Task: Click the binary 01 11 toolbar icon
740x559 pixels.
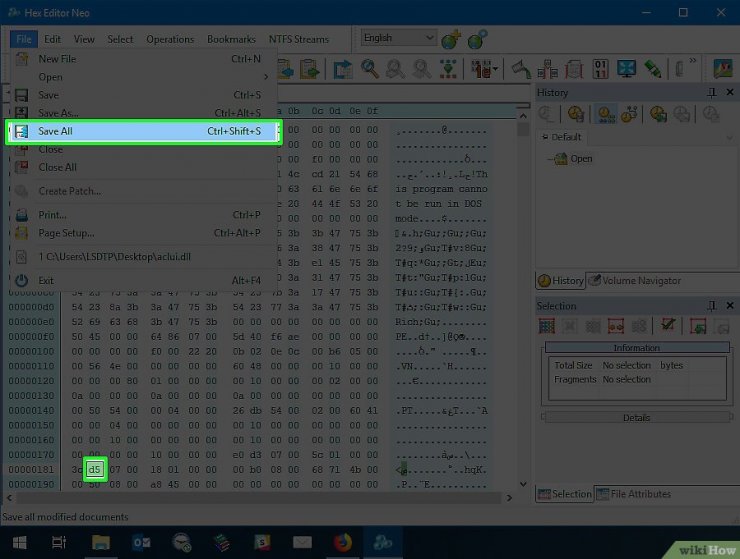Action: (600, 69)
